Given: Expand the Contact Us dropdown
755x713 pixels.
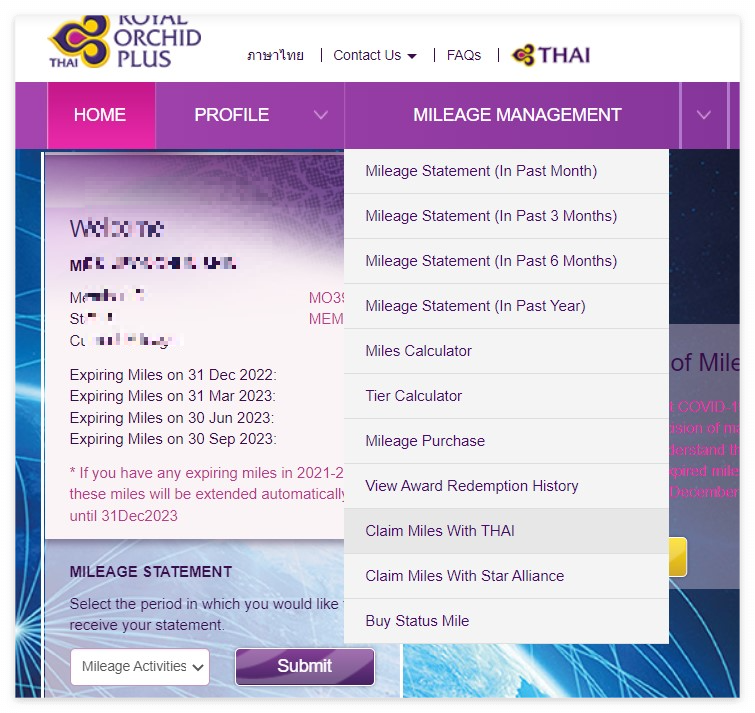Looking at the screenshot, I should pyautogui.click(x=375, y=55).
